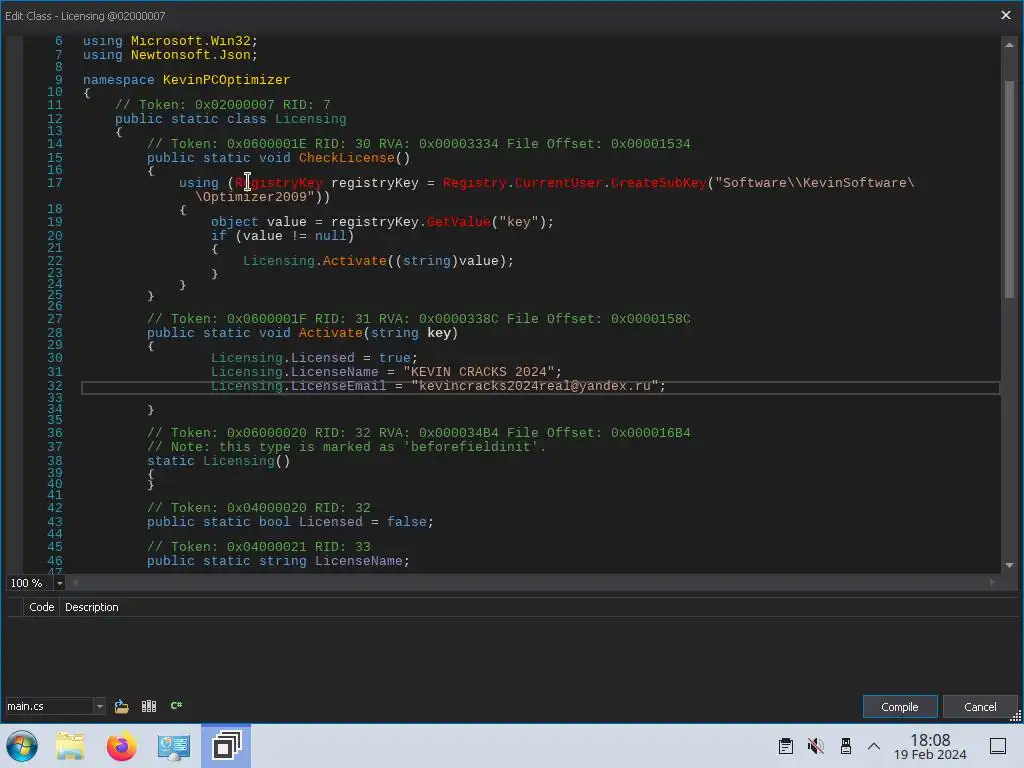The height and width of the screenshot is (768, 1024).
Task: Click the Token 0x04000021 RID: 33 comment
Action: coord(259,547)
